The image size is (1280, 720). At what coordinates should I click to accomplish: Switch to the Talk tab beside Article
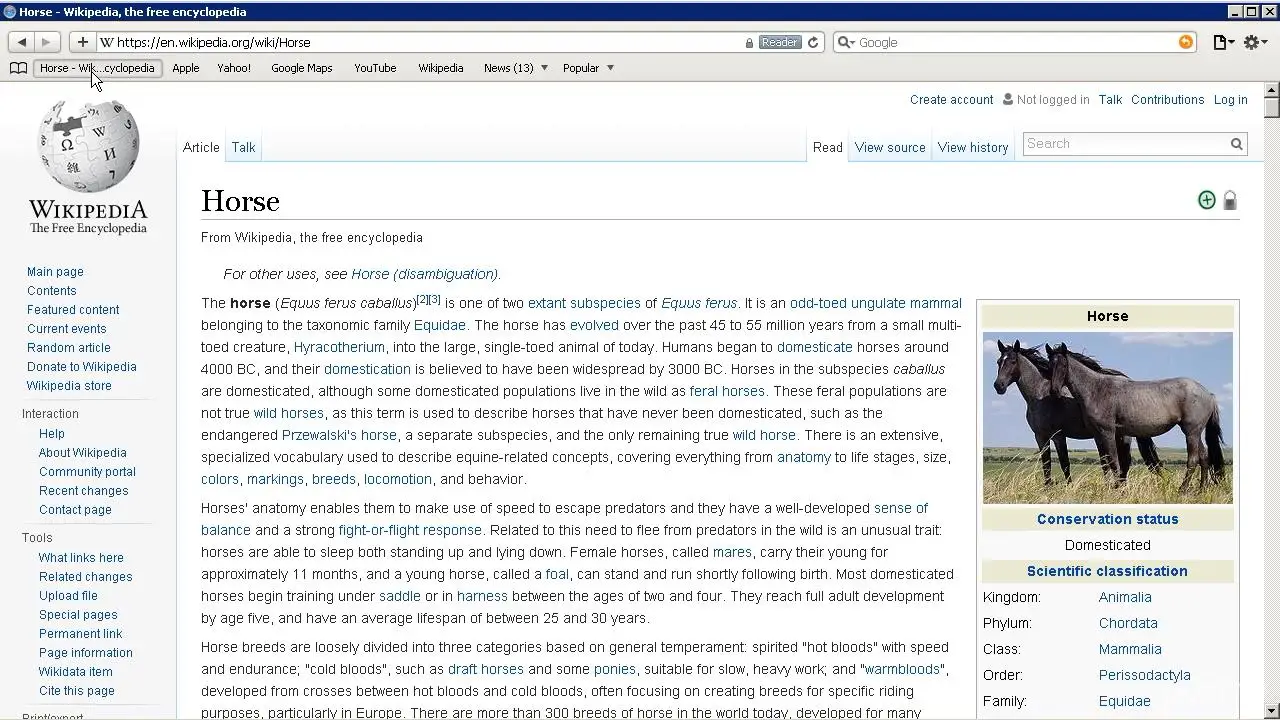pos(243,147)
